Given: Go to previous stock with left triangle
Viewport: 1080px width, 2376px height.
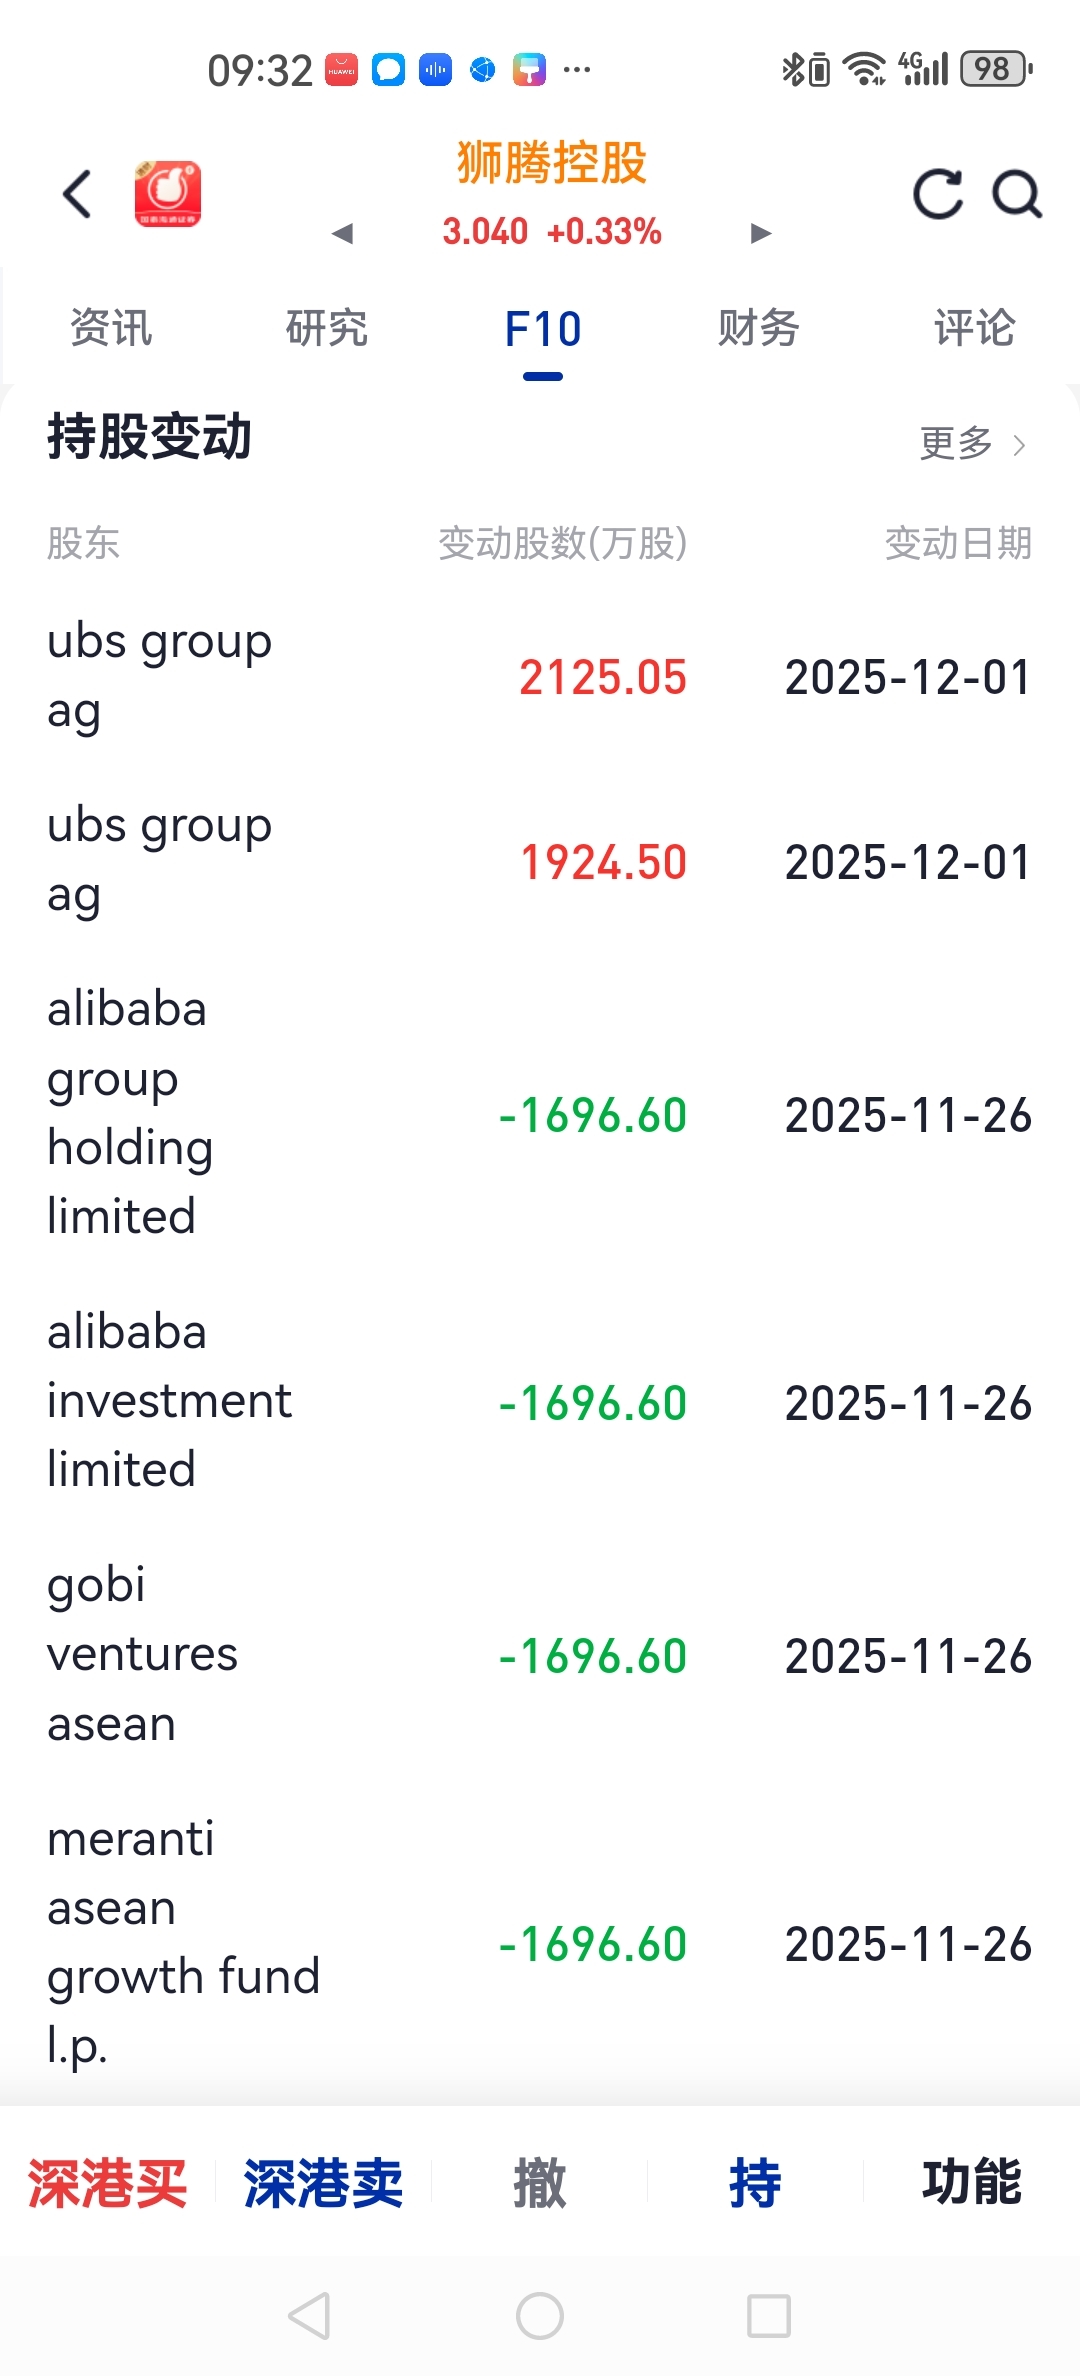Looking at the screenshot, I should [343, 234].
